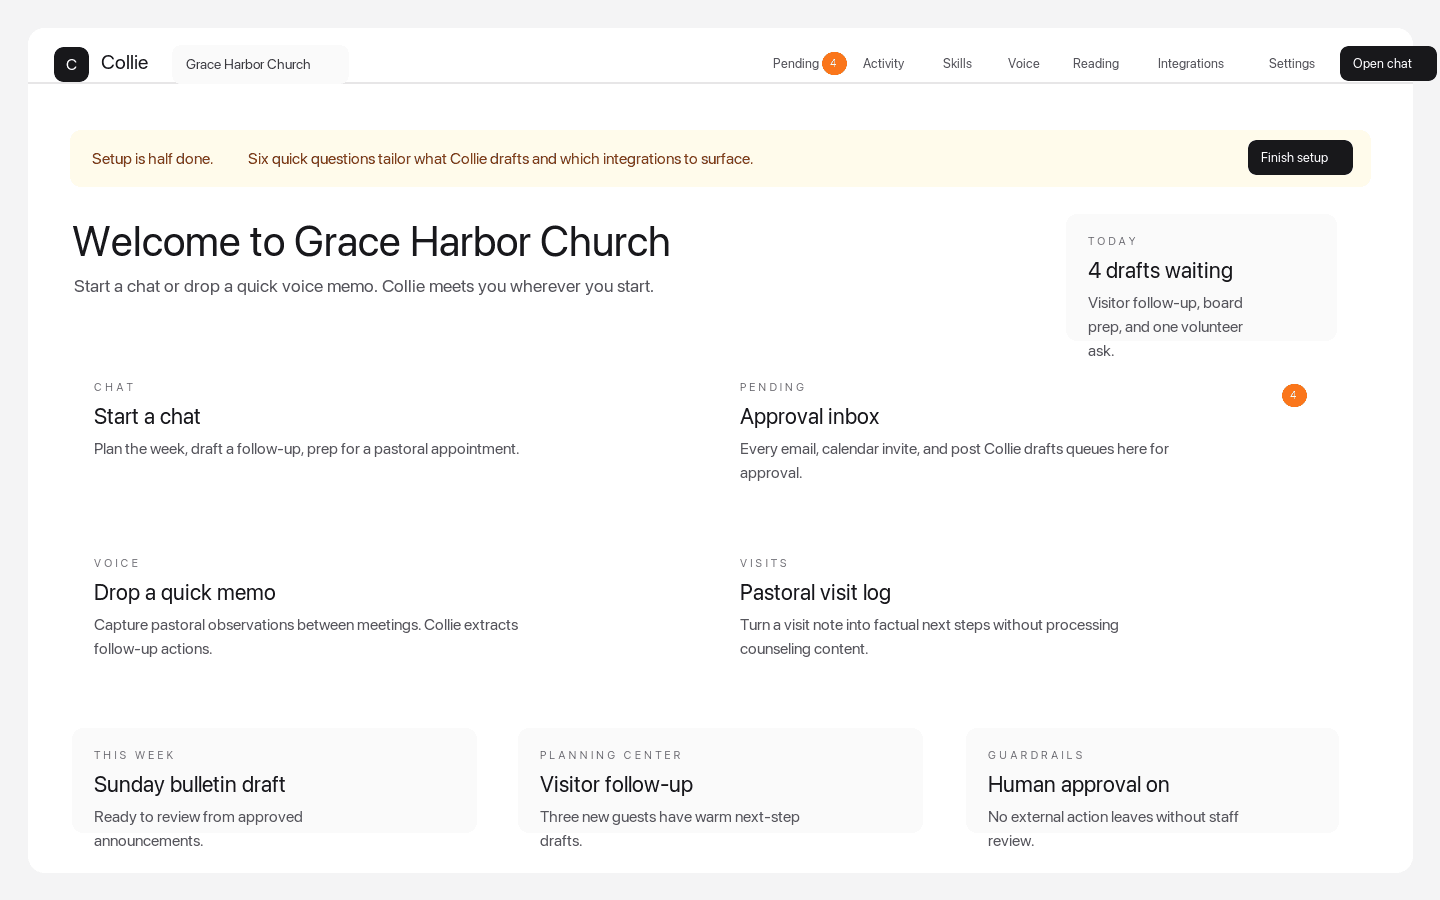Image resolution: width=1440 pixels, height=900 pixels.
Task: Open the Approval inbox card
Action: click(x=1027, y=432)
